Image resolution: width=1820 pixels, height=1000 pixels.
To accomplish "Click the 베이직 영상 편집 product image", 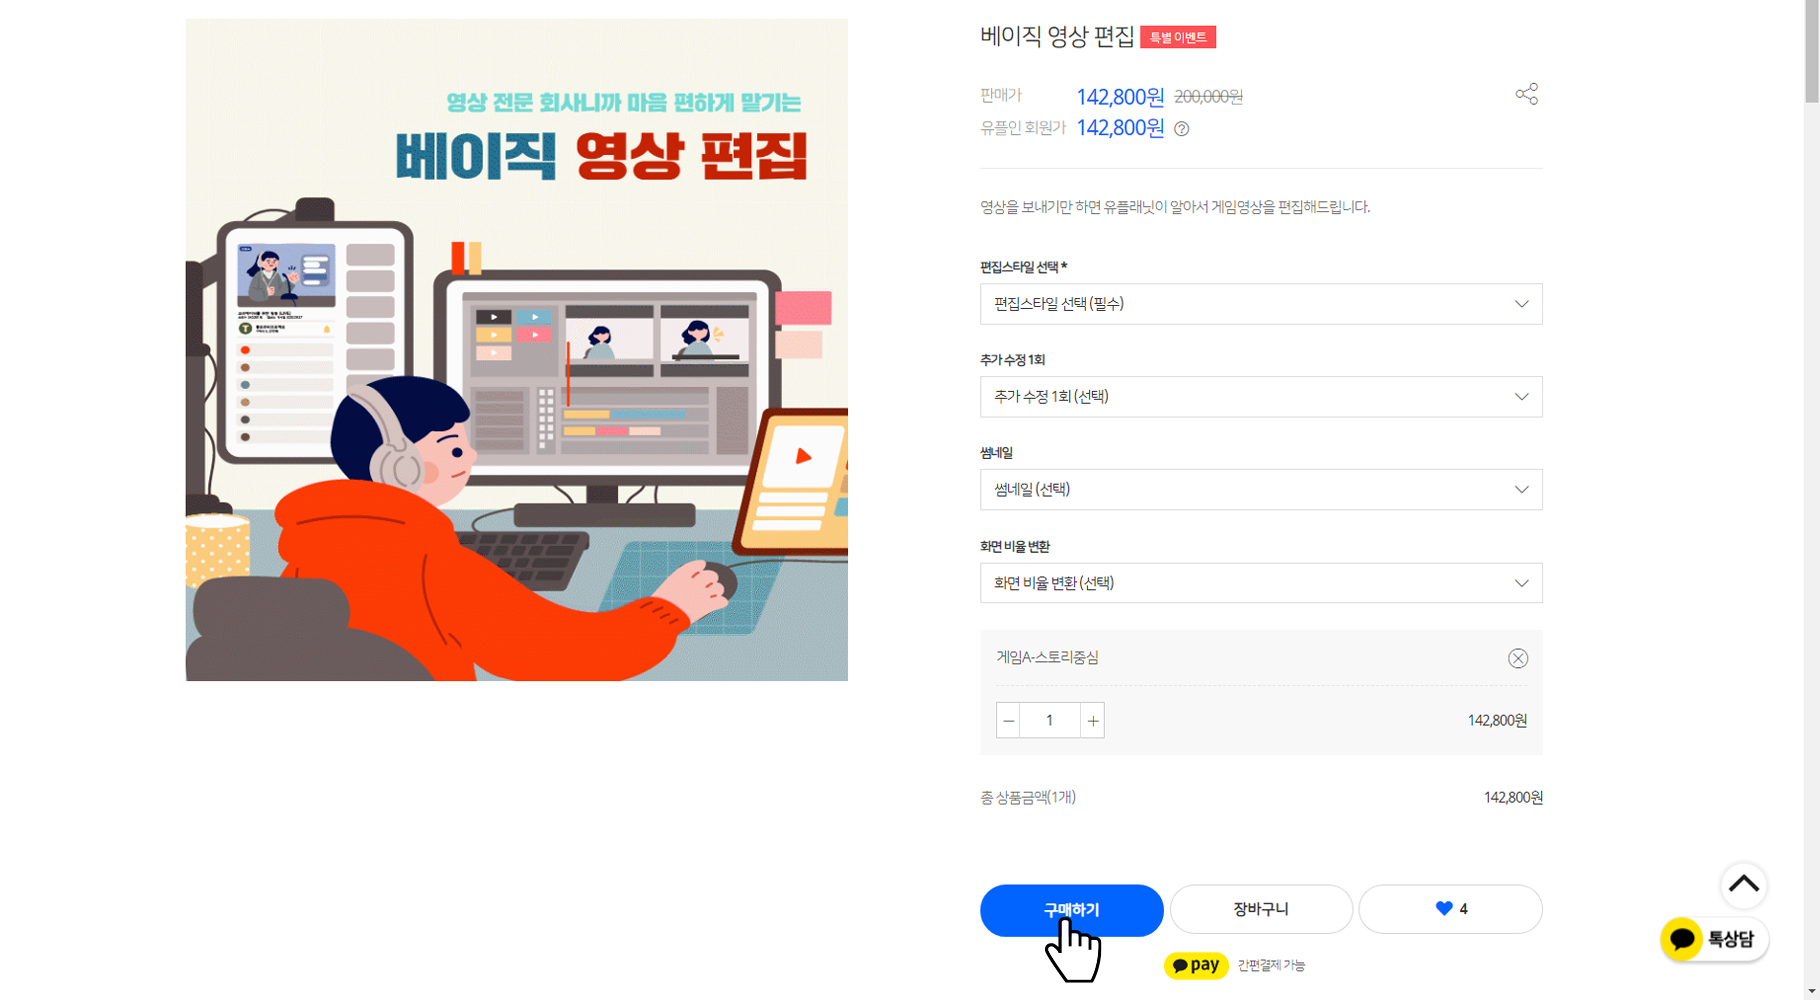I will [x=516, y=350].
